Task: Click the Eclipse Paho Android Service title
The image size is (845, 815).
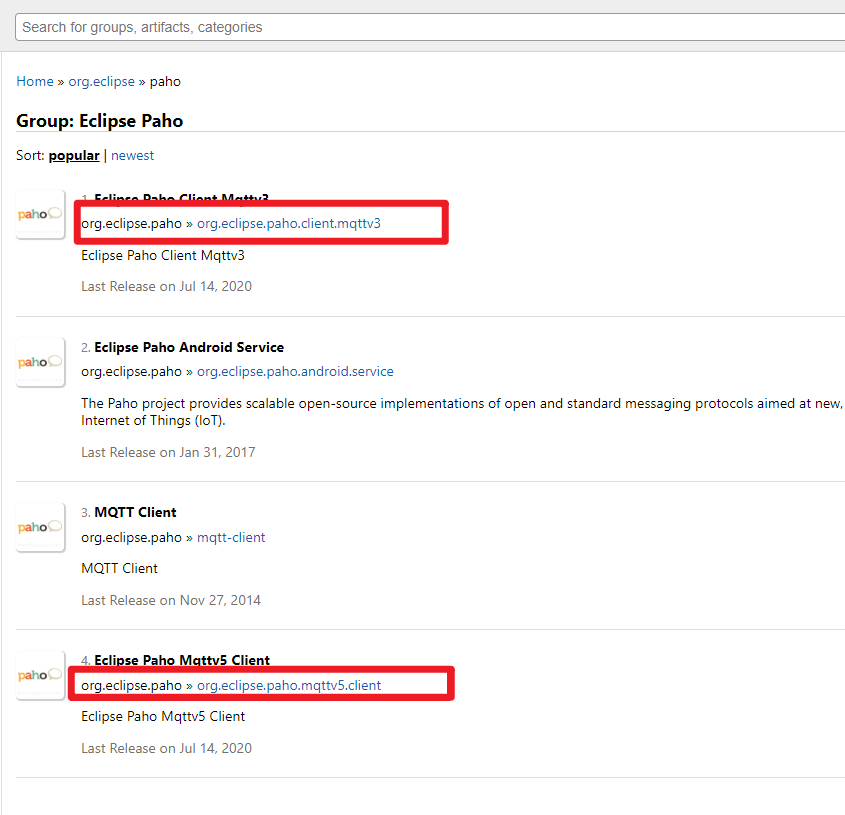Action: 188,347
